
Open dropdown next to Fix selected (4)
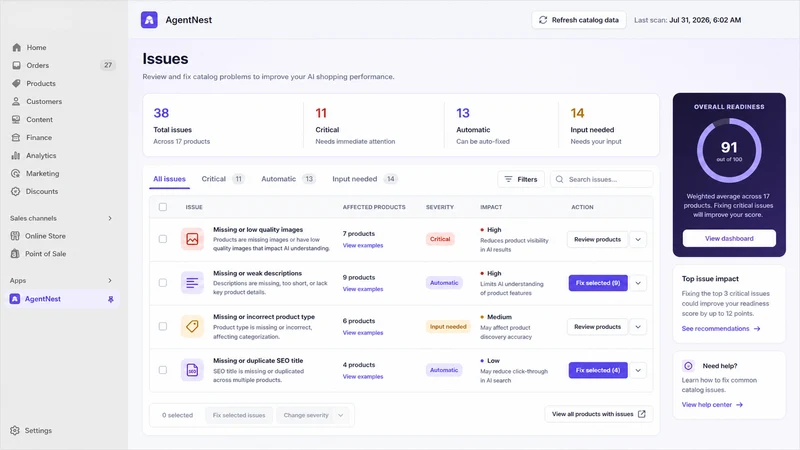click(638, 370)
